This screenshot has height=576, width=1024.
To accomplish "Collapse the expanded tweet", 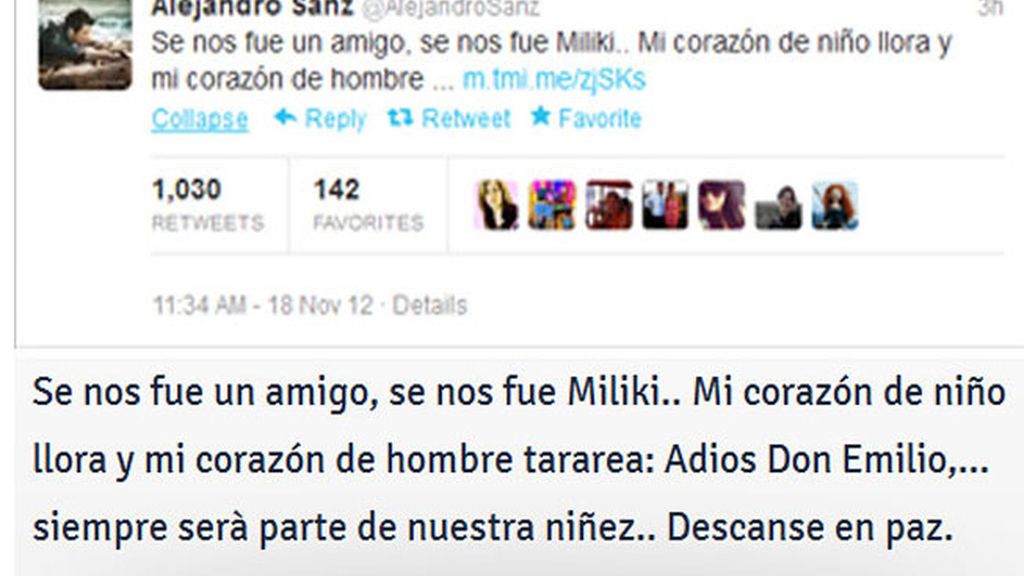I will pos(200,120).
